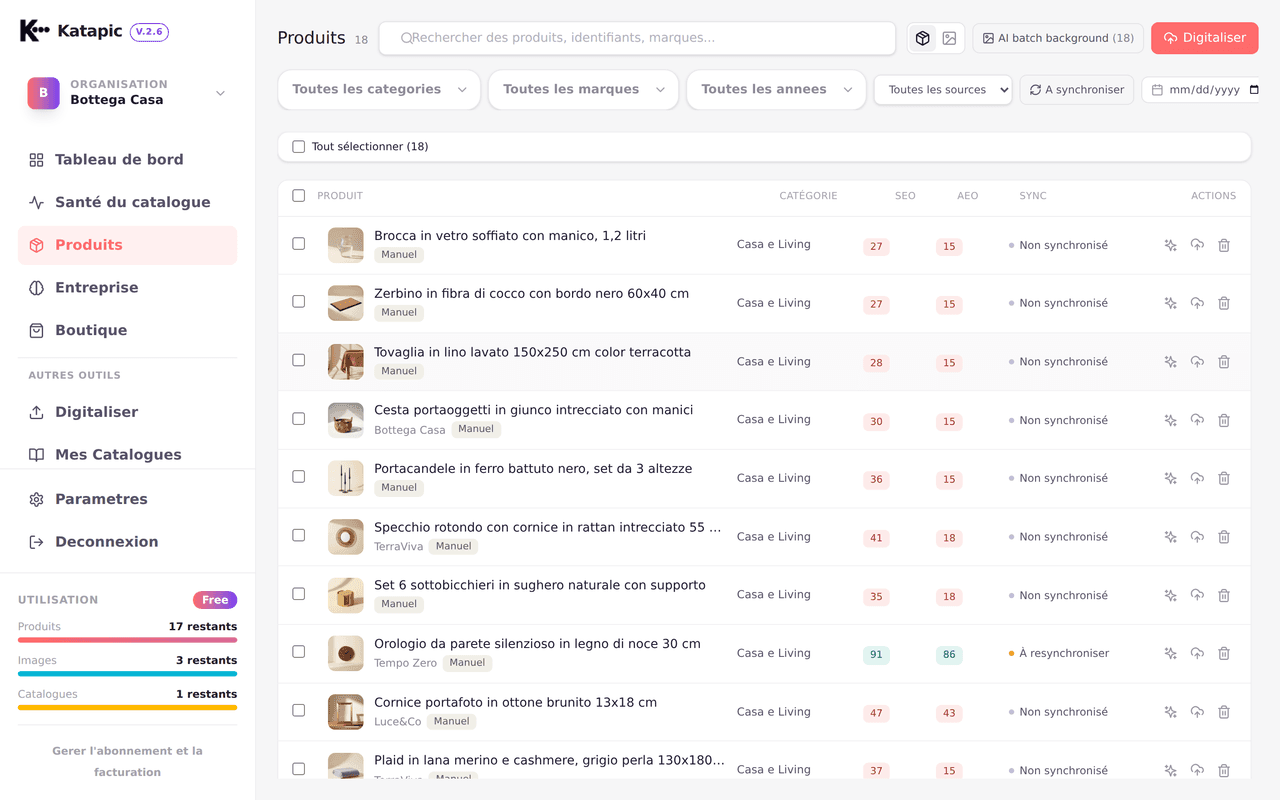This screenshot has width=1280, height=800.
Task: Select checkbox for Zerbino in fibra di cocco
Action: 298,302
